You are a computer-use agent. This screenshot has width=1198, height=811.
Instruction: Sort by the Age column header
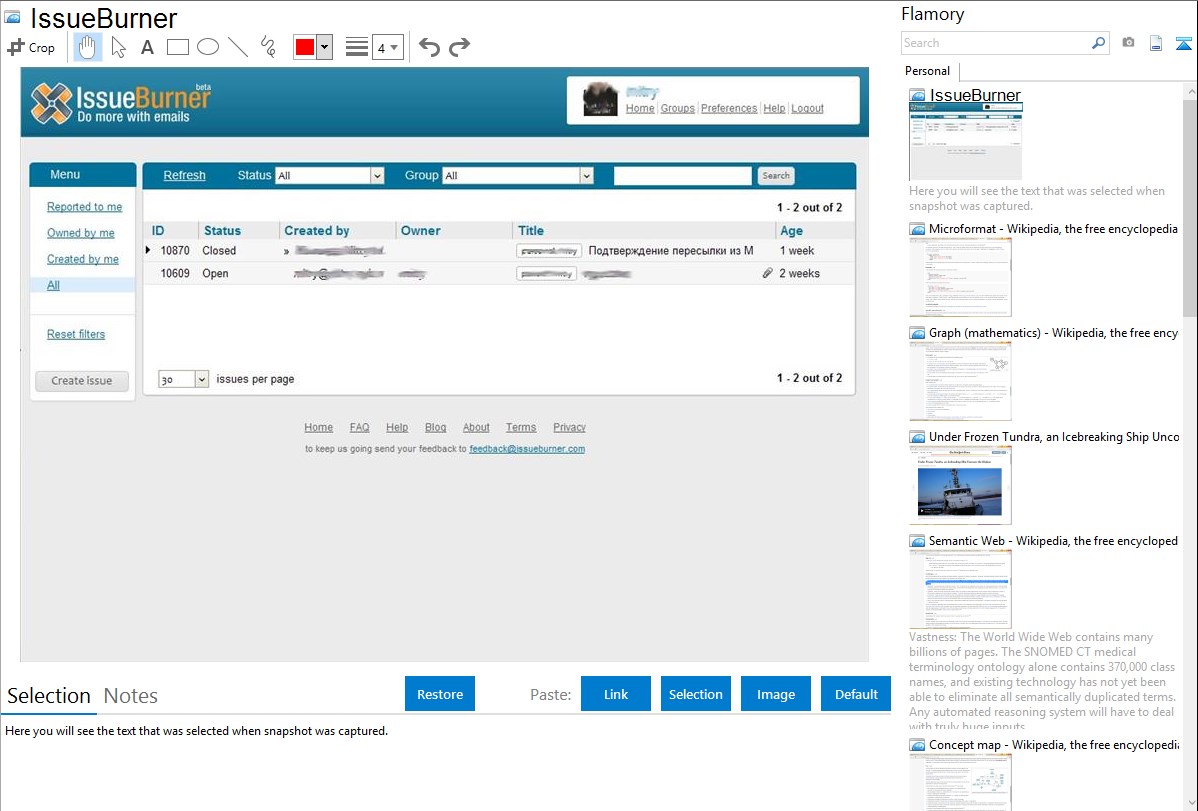(x=791, y=230)
